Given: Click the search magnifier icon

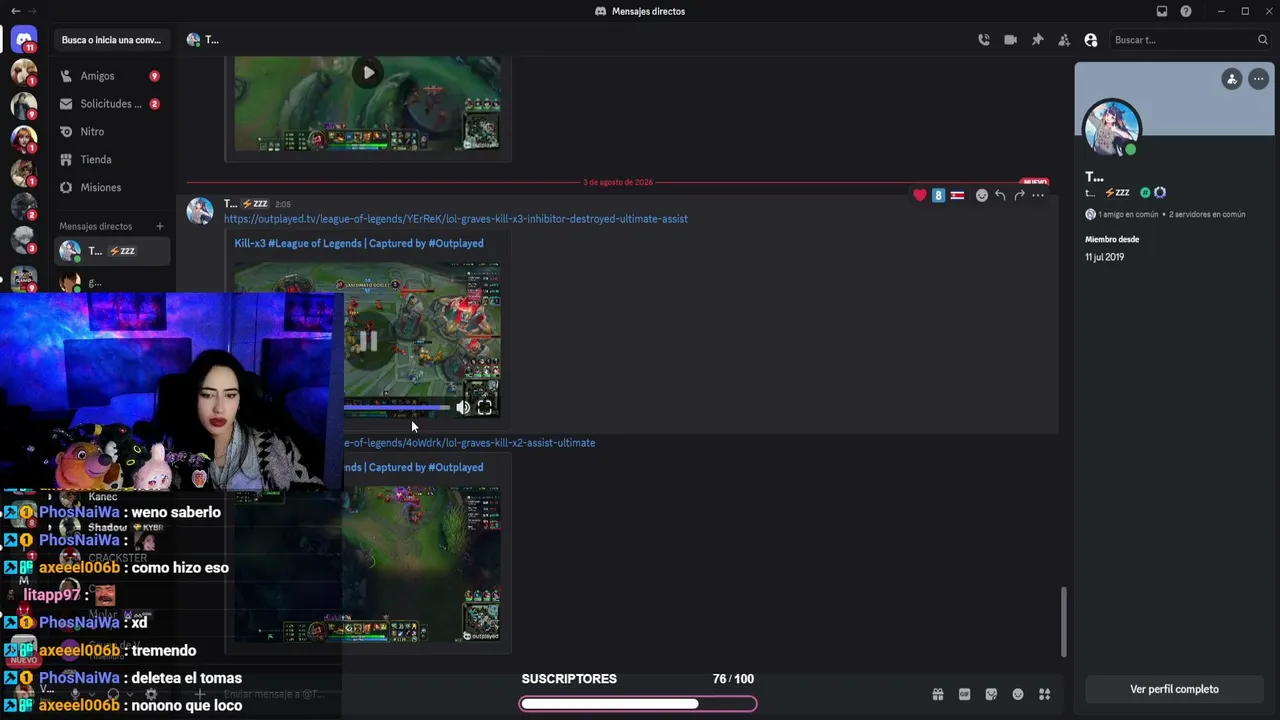Looking at the screenshot, I should point(1263,40).
